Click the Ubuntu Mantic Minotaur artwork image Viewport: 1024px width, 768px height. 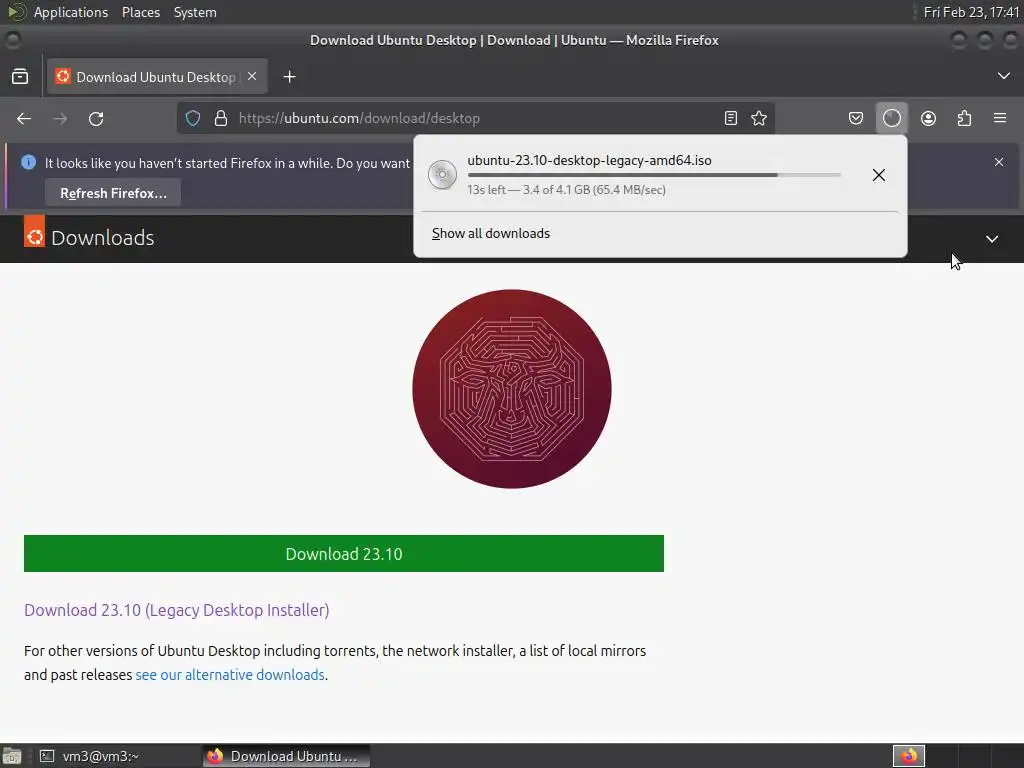pyautogui.click(x=511, y=389)
